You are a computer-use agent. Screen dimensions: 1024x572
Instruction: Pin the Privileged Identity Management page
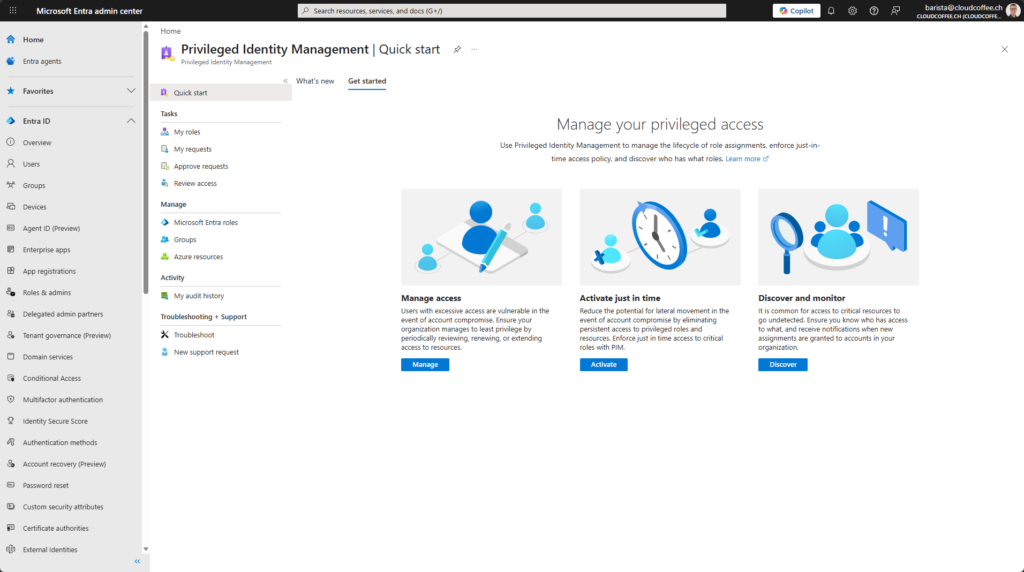pos(457,49)
